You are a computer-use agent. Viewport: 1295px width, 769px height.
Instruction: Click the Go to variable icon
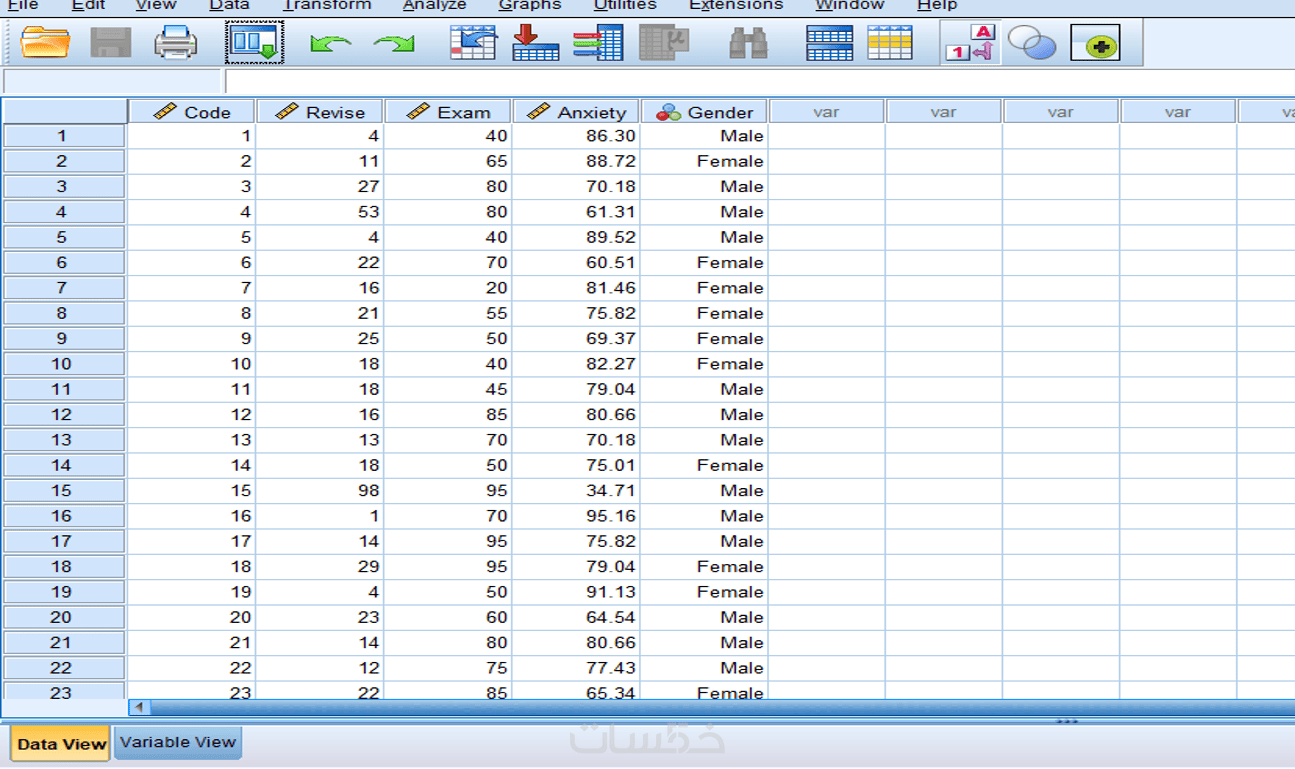point(535,43)
